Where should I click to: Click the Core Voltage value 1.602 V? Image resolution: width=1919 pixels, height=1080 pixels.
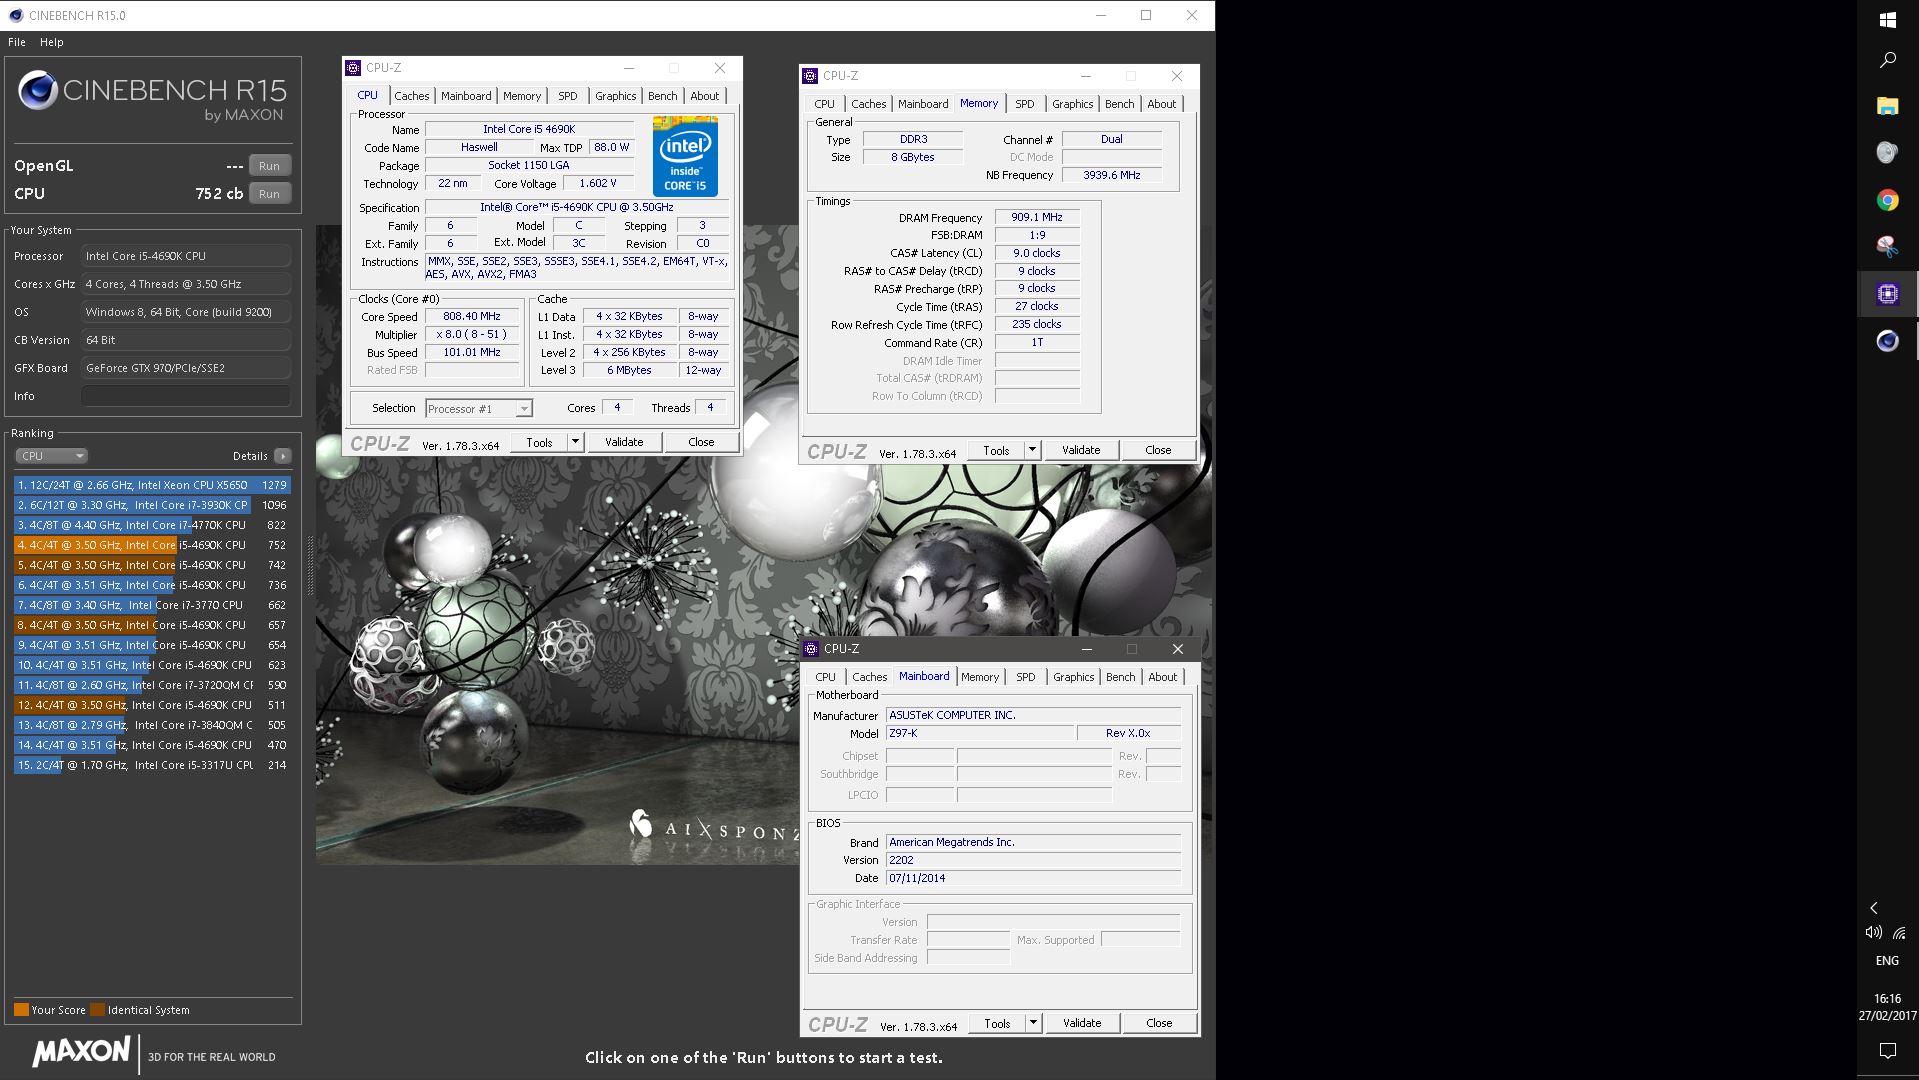599,183
